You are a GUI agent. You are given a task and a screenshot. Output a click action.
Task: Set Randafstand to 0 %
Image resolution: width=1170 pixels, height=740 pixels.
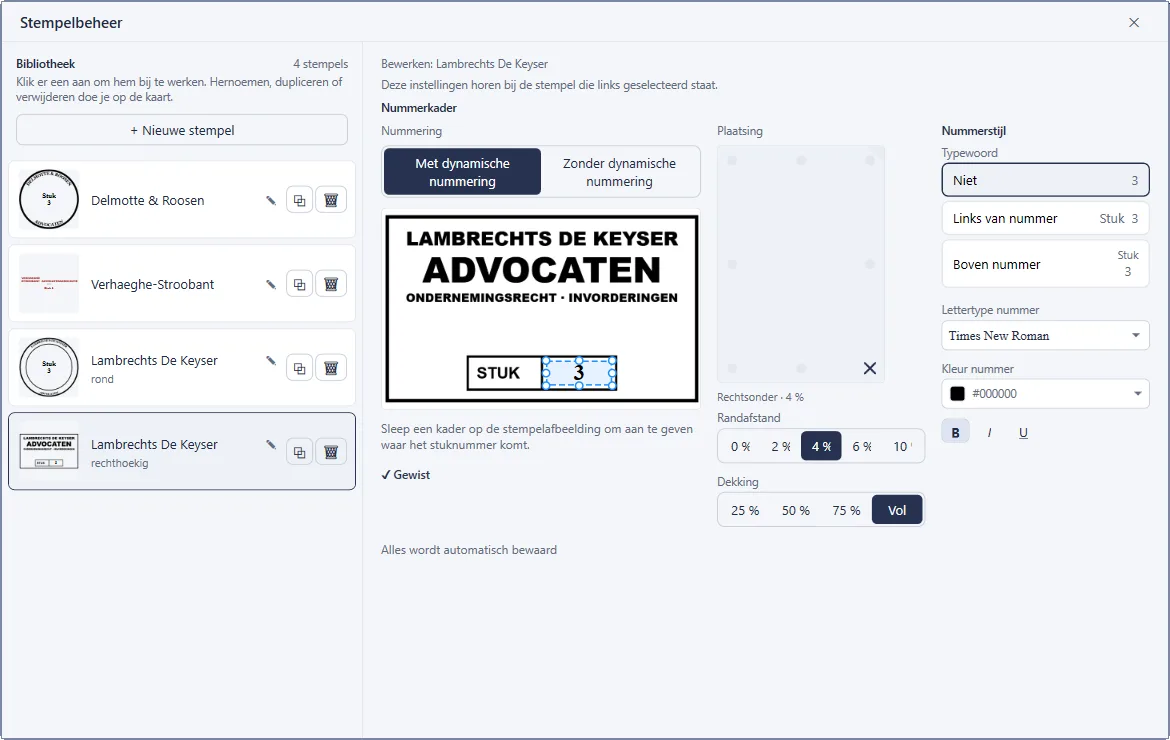tap(740, 446)
